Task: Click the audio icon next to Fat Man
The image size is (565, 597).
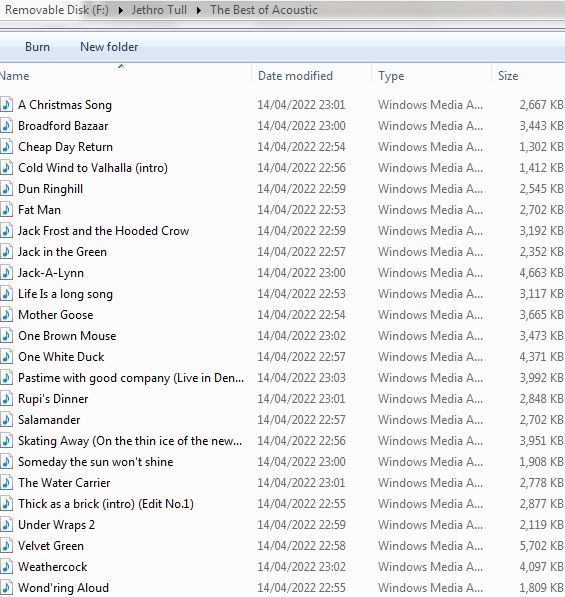Action: click(x=6, y=210)
